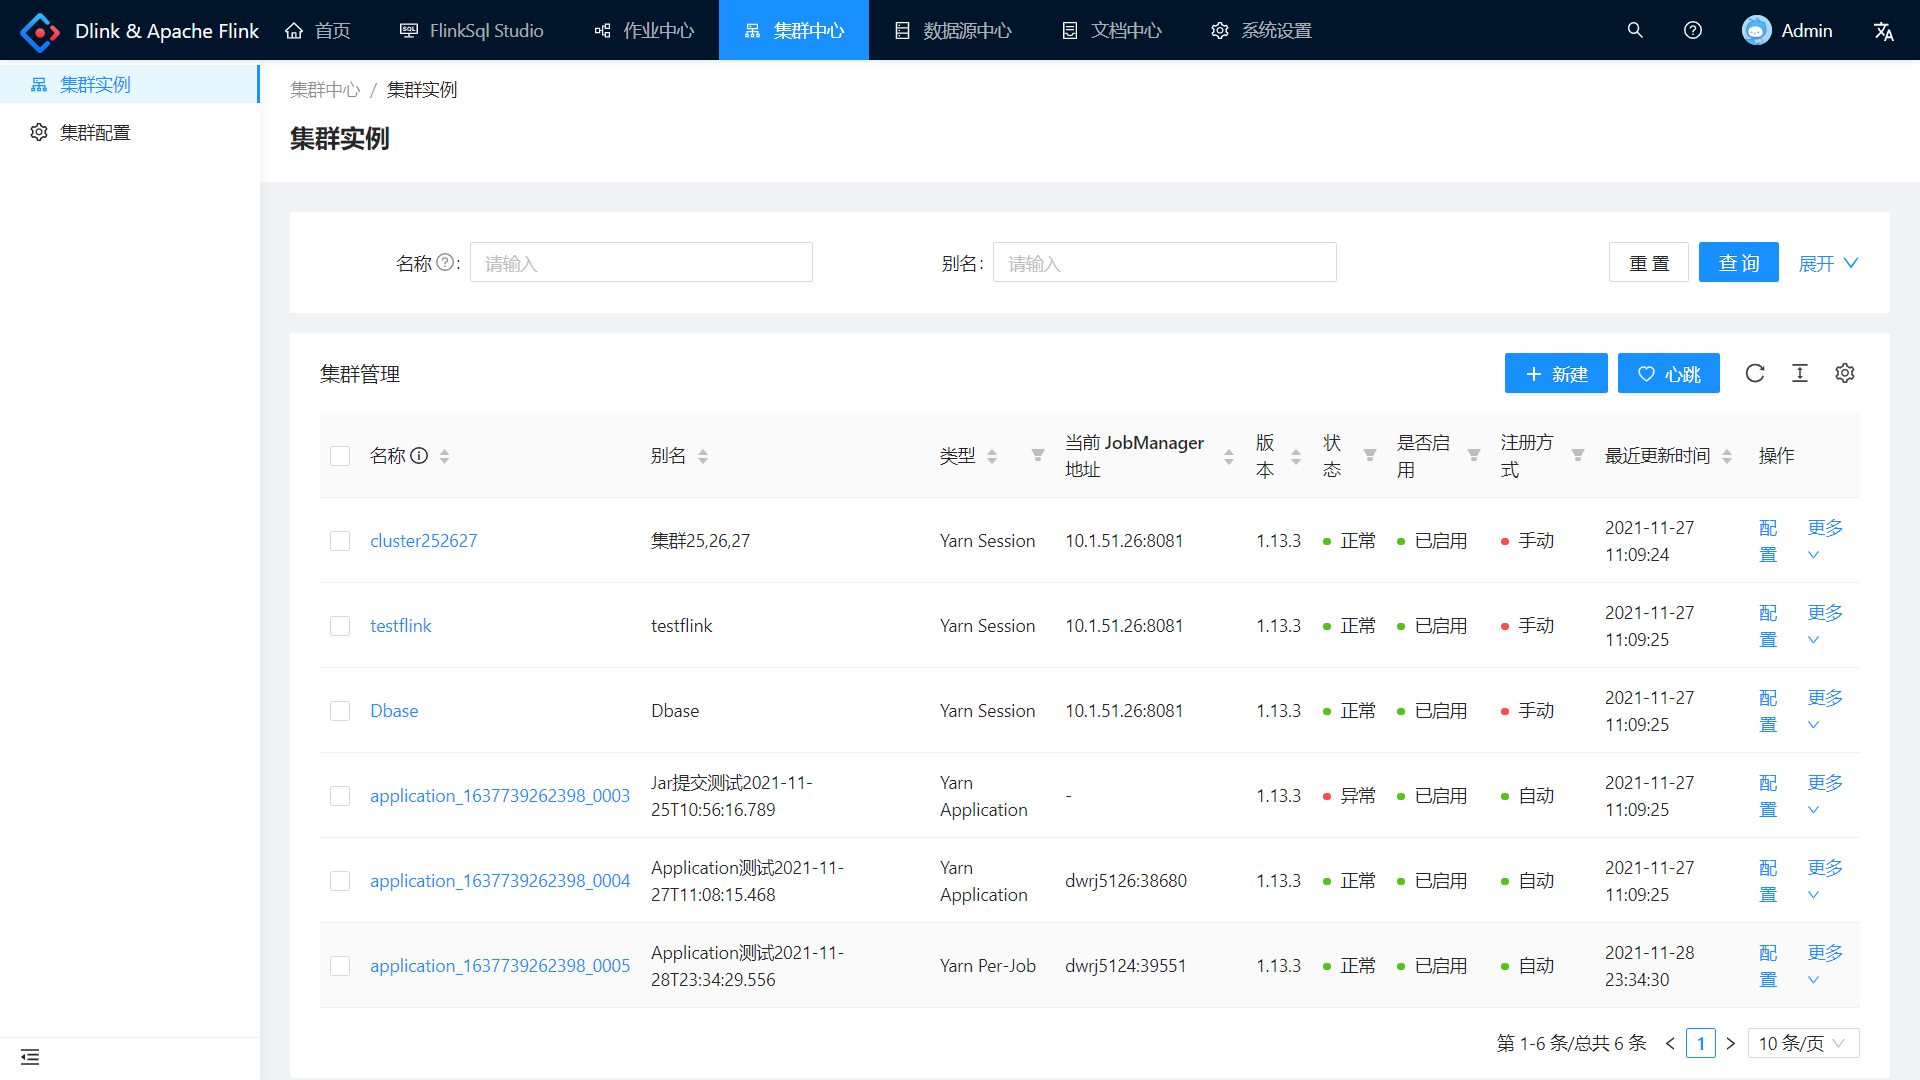
Task: Click the column settings icon in cluster table
Action: tap(1844, 375)
